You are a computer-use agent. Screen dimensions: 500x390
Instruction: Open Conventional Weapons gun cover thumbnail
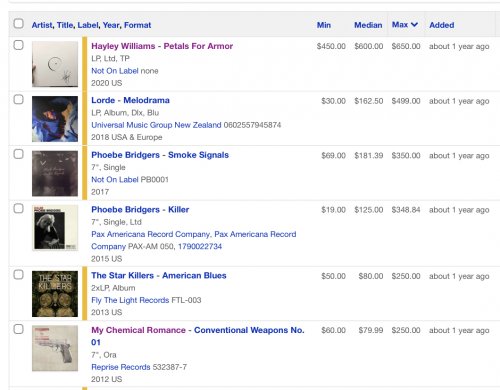click(55, 348)
